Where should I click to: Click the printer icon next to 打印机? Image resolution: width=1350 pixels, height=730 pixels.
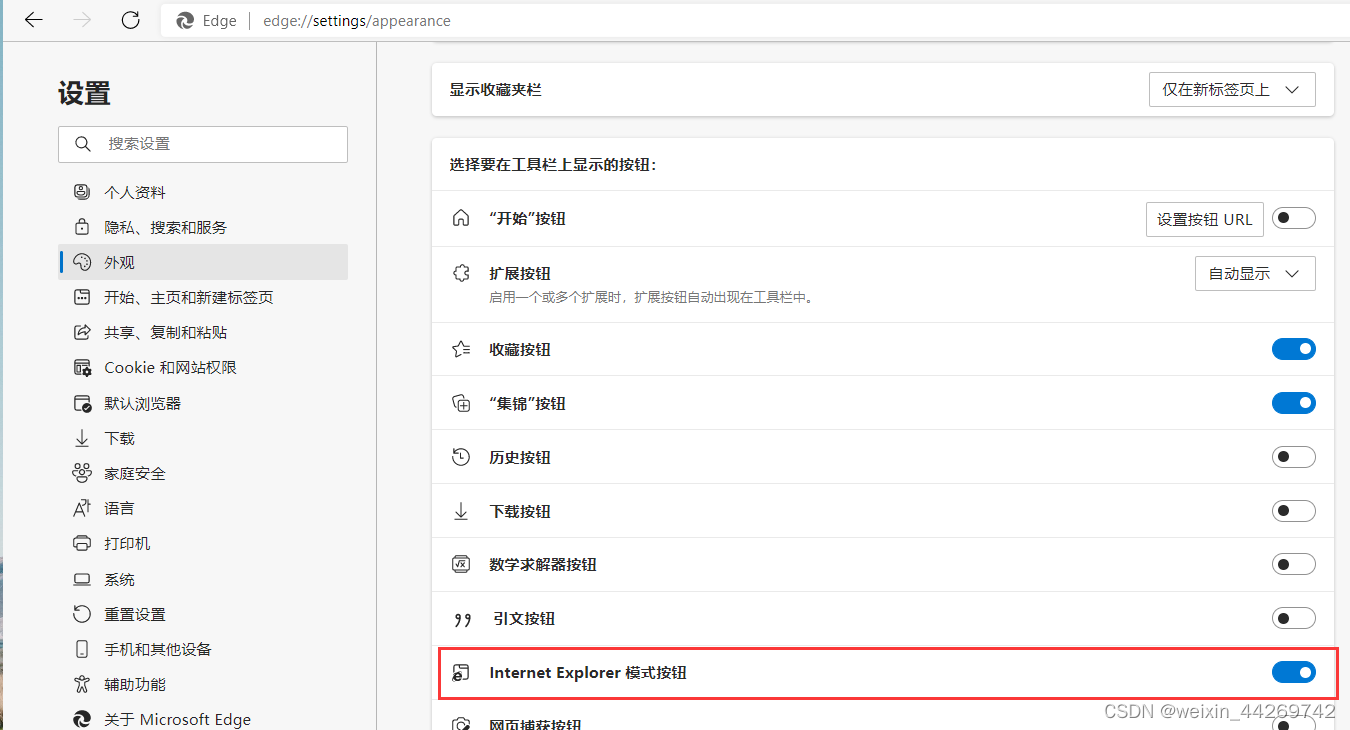(81, 543)
